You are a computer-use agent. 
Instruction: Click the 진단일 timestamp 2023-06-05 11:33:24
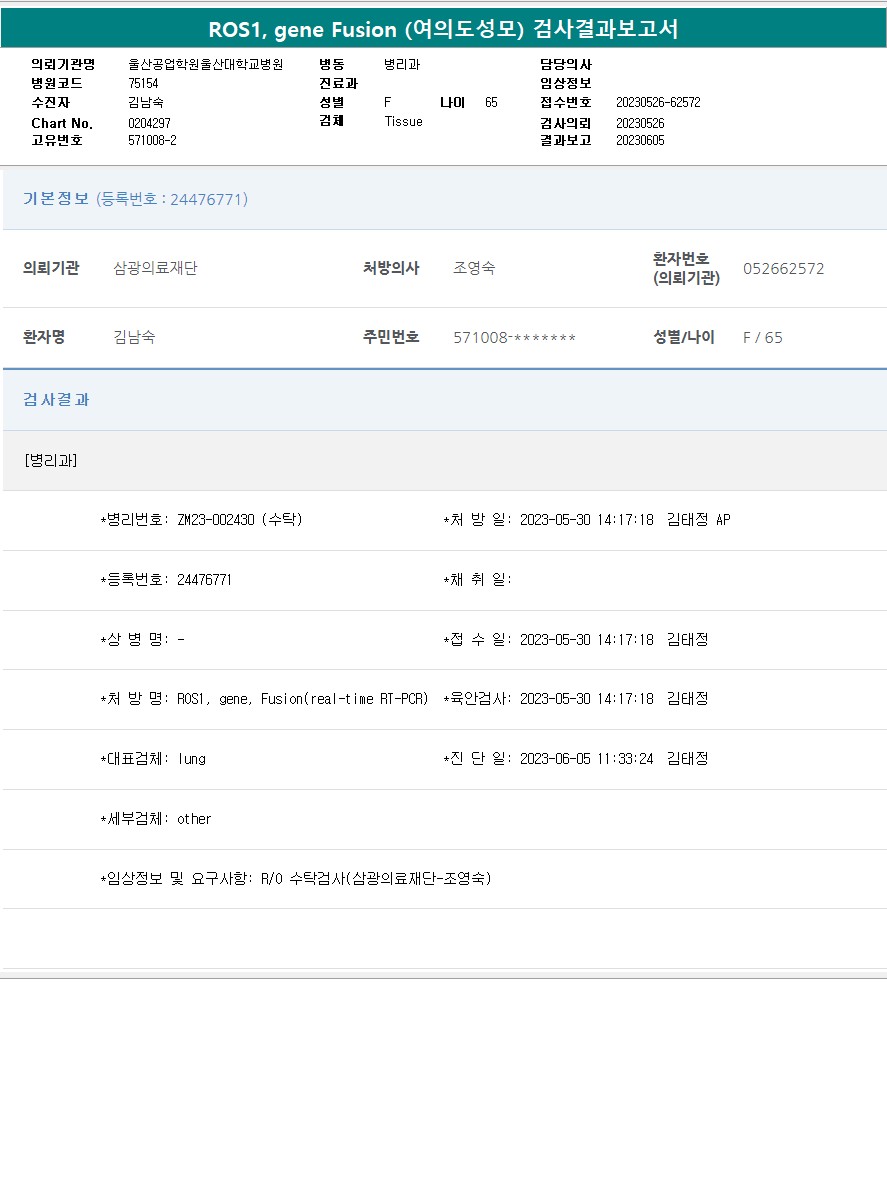586,759
